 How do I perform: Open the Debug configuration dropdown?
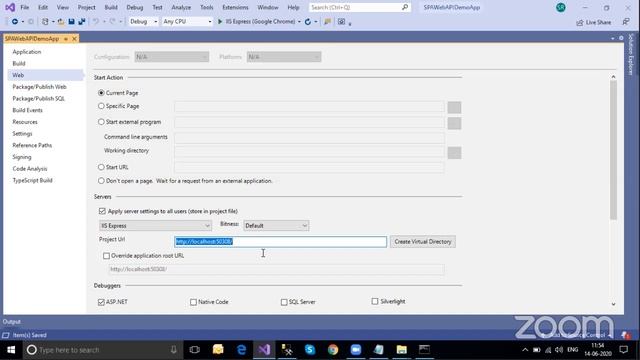143,22
